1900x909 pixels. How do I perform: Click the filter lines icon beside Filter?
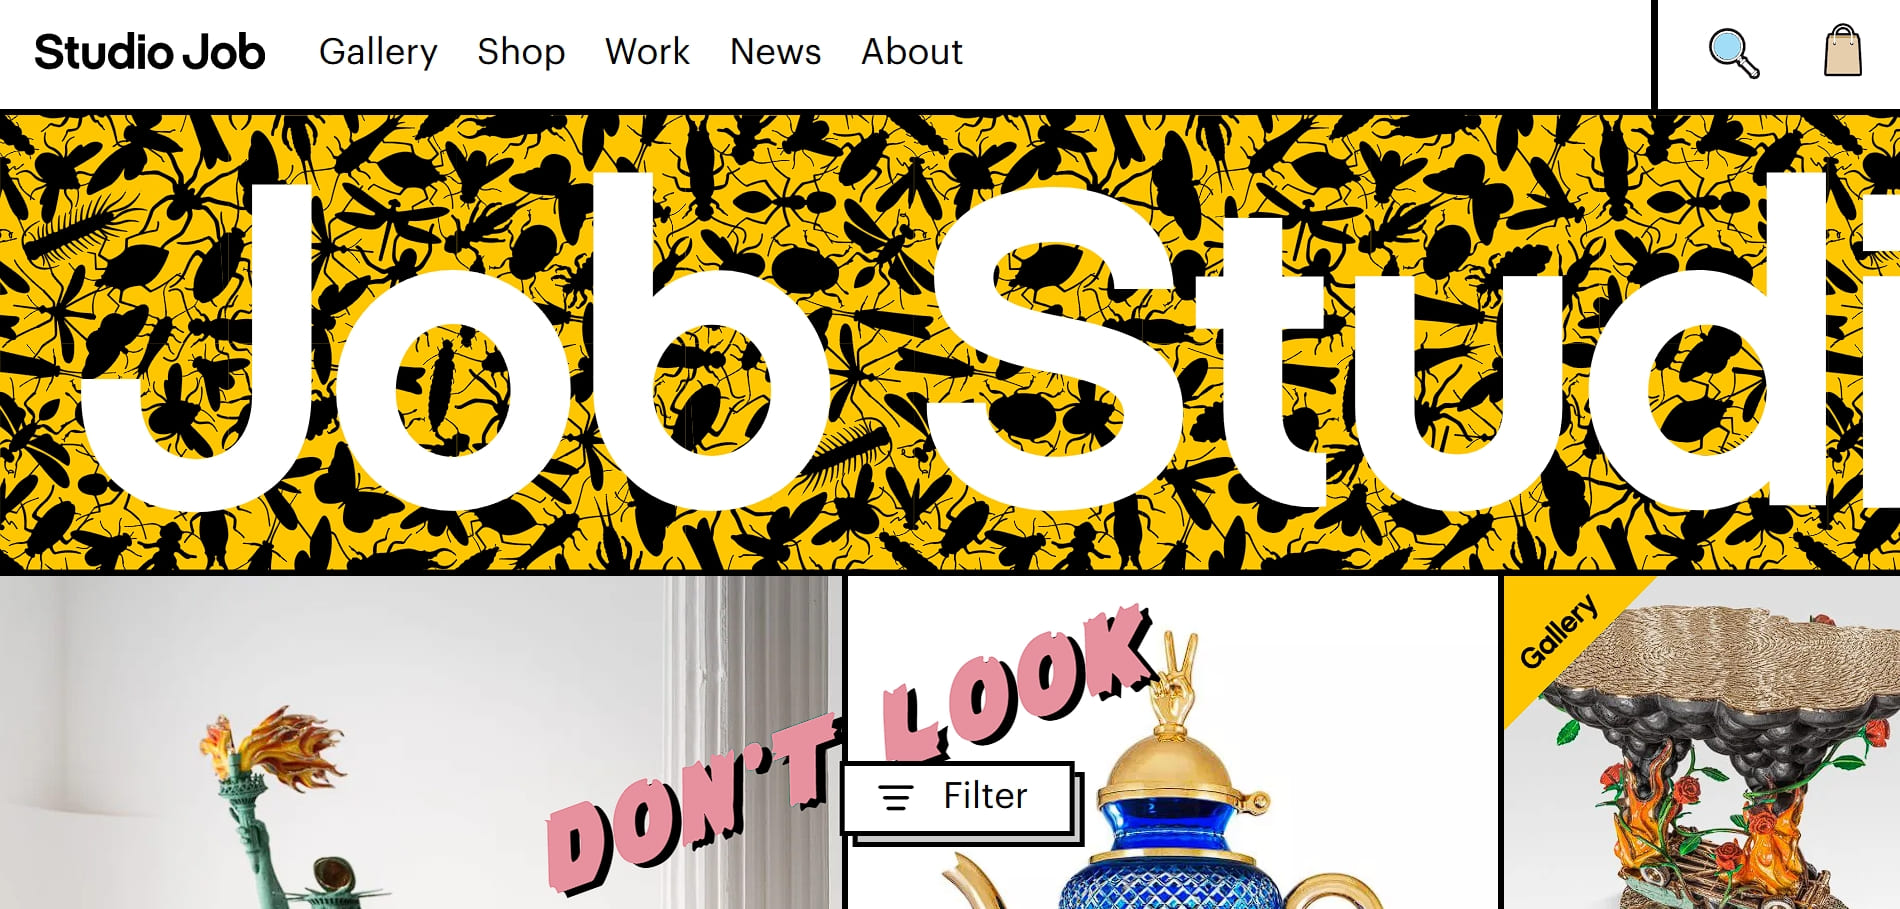point(895,798)
